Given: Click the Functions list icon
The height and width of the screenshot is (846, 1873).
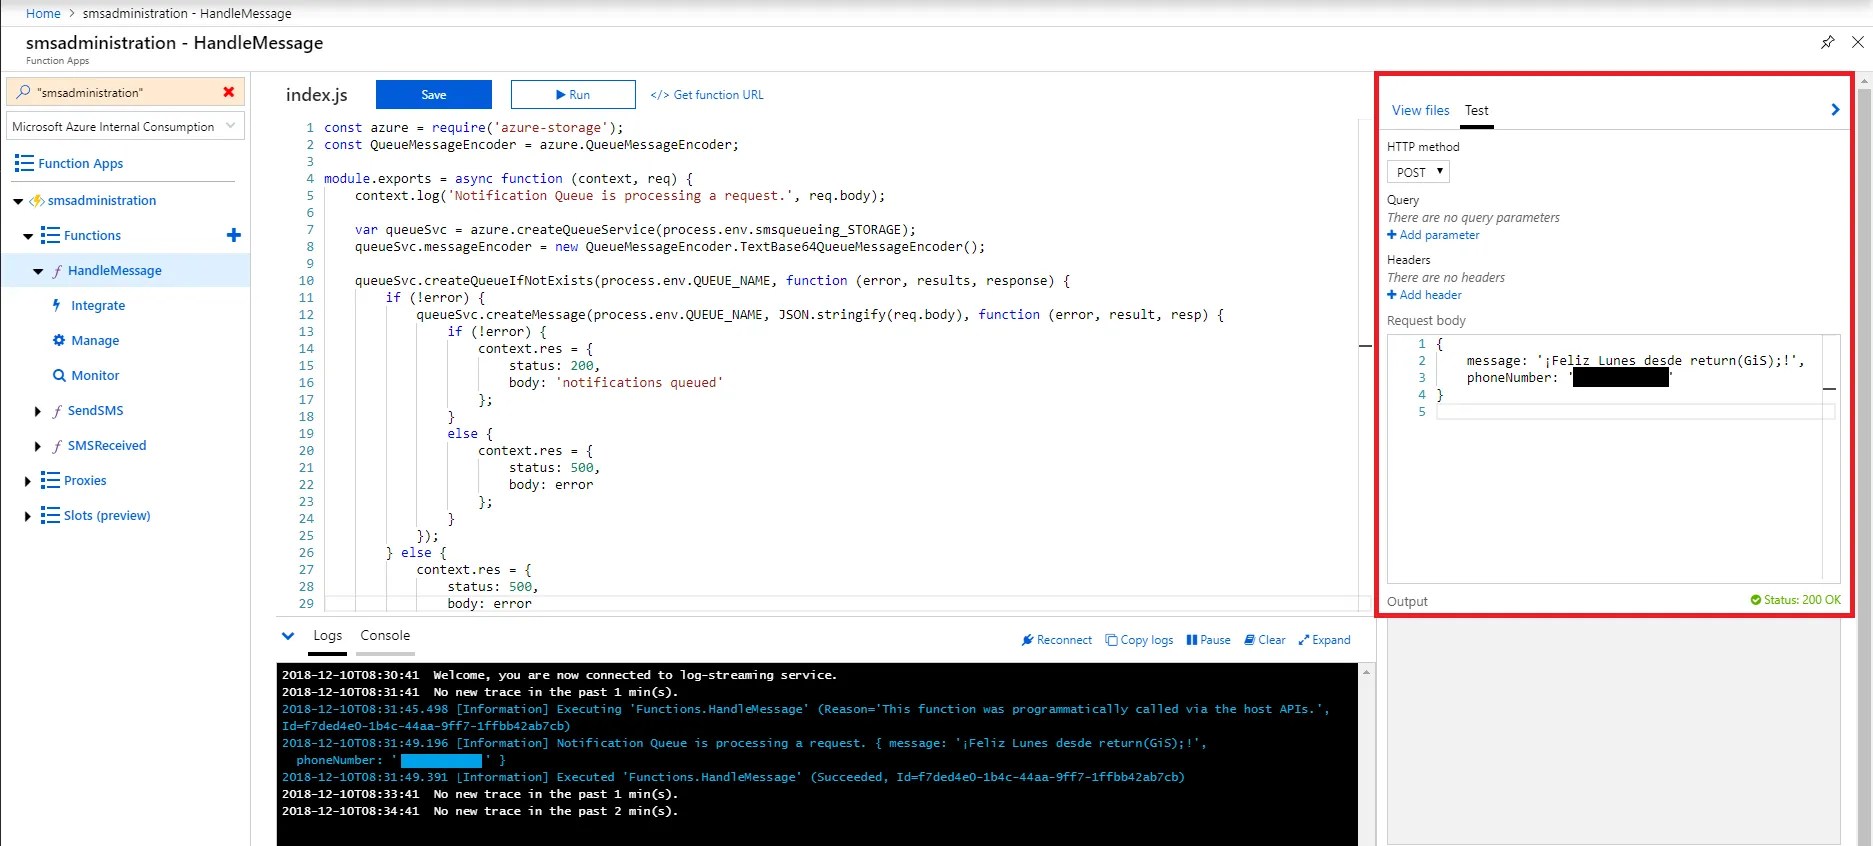Looking at the screenshot, I should pos(50,235).
